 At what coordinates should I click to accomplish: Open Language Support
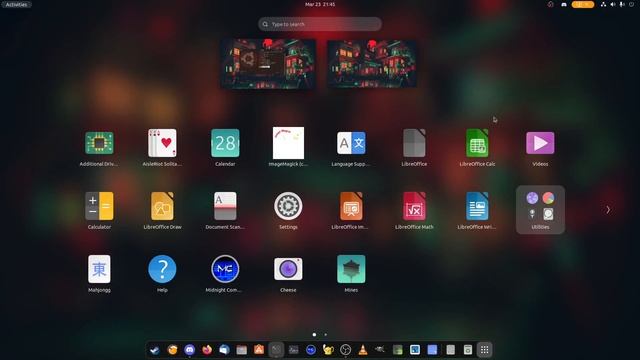(x=351, y=143)
